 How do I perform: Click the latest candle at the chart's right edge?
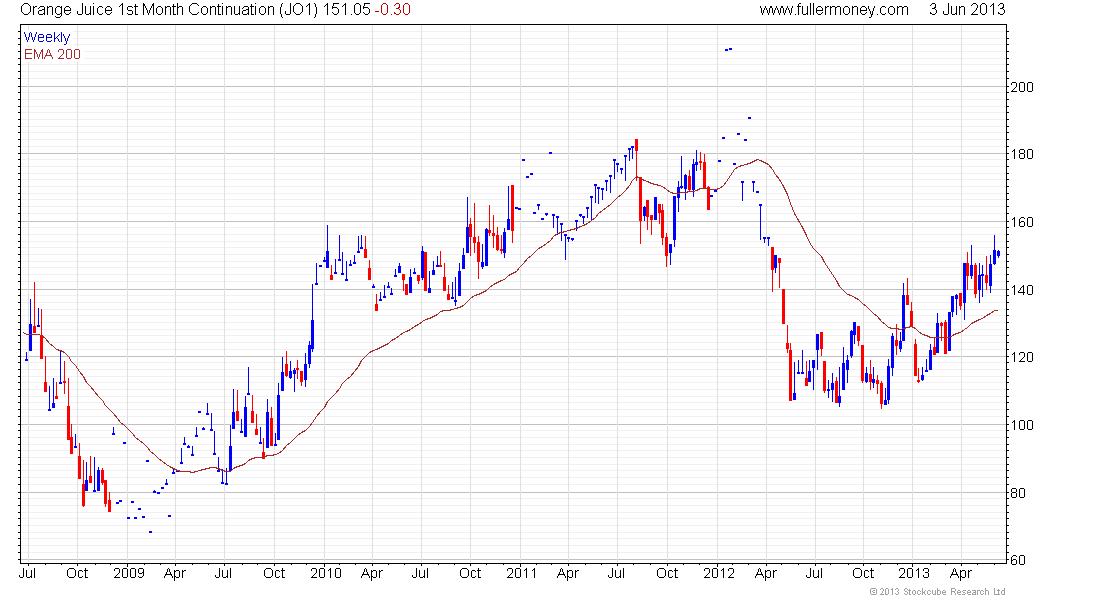998,253
